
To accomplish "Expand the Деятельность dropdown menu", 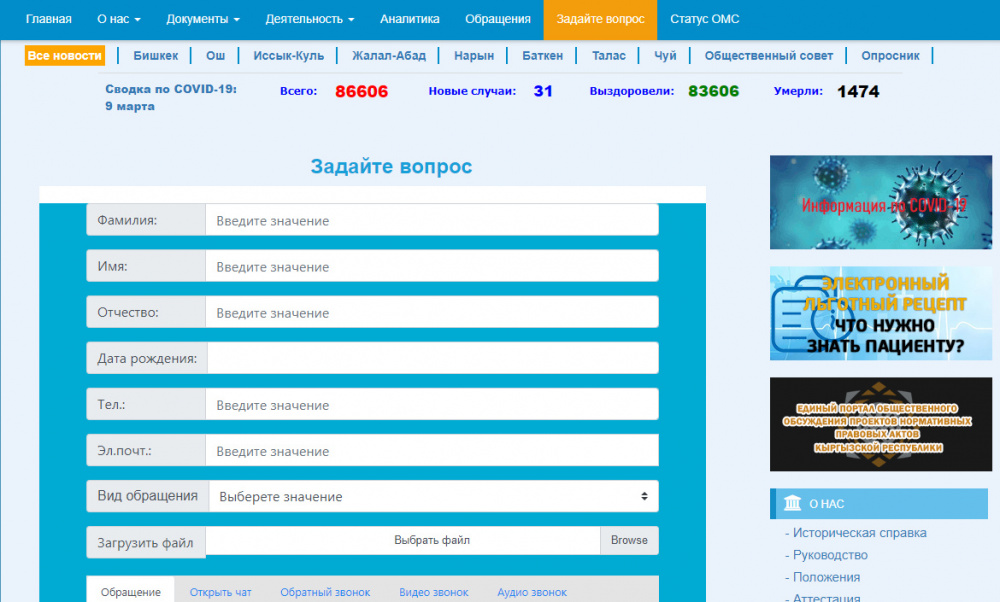I will pyautogui.click(x=310, y=19).
